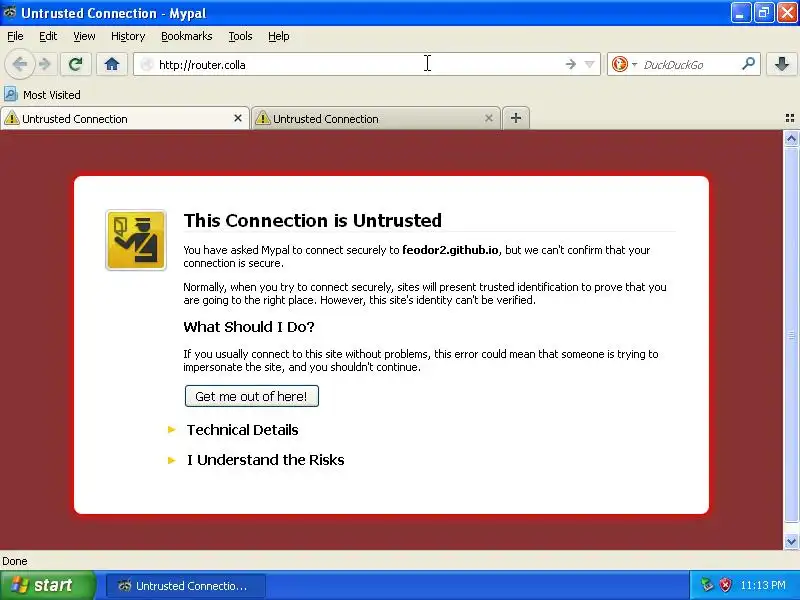Screen dimensions: 800x600
Task: Click the search magnifier icon
Action: (x=748, y=64)
